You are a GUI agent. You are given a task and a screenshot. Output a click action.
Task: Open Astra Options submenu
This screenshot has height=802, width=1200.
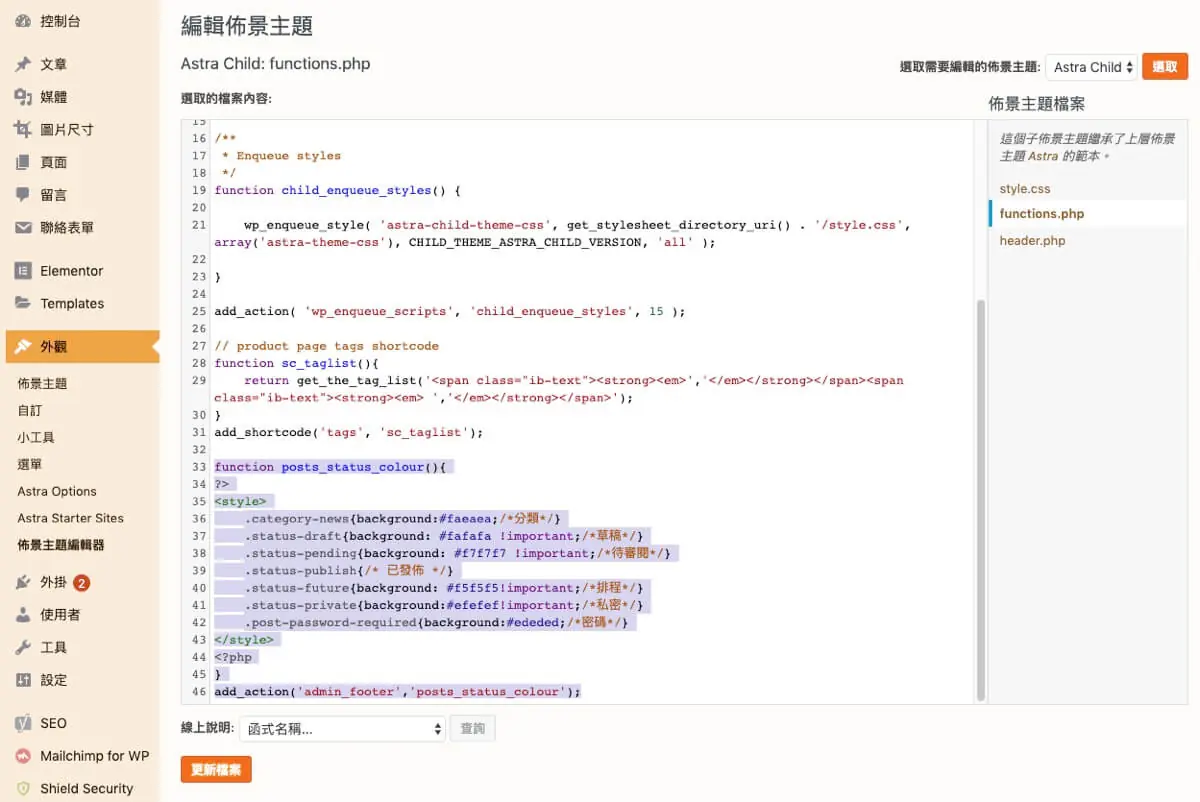tap(57, 492)
